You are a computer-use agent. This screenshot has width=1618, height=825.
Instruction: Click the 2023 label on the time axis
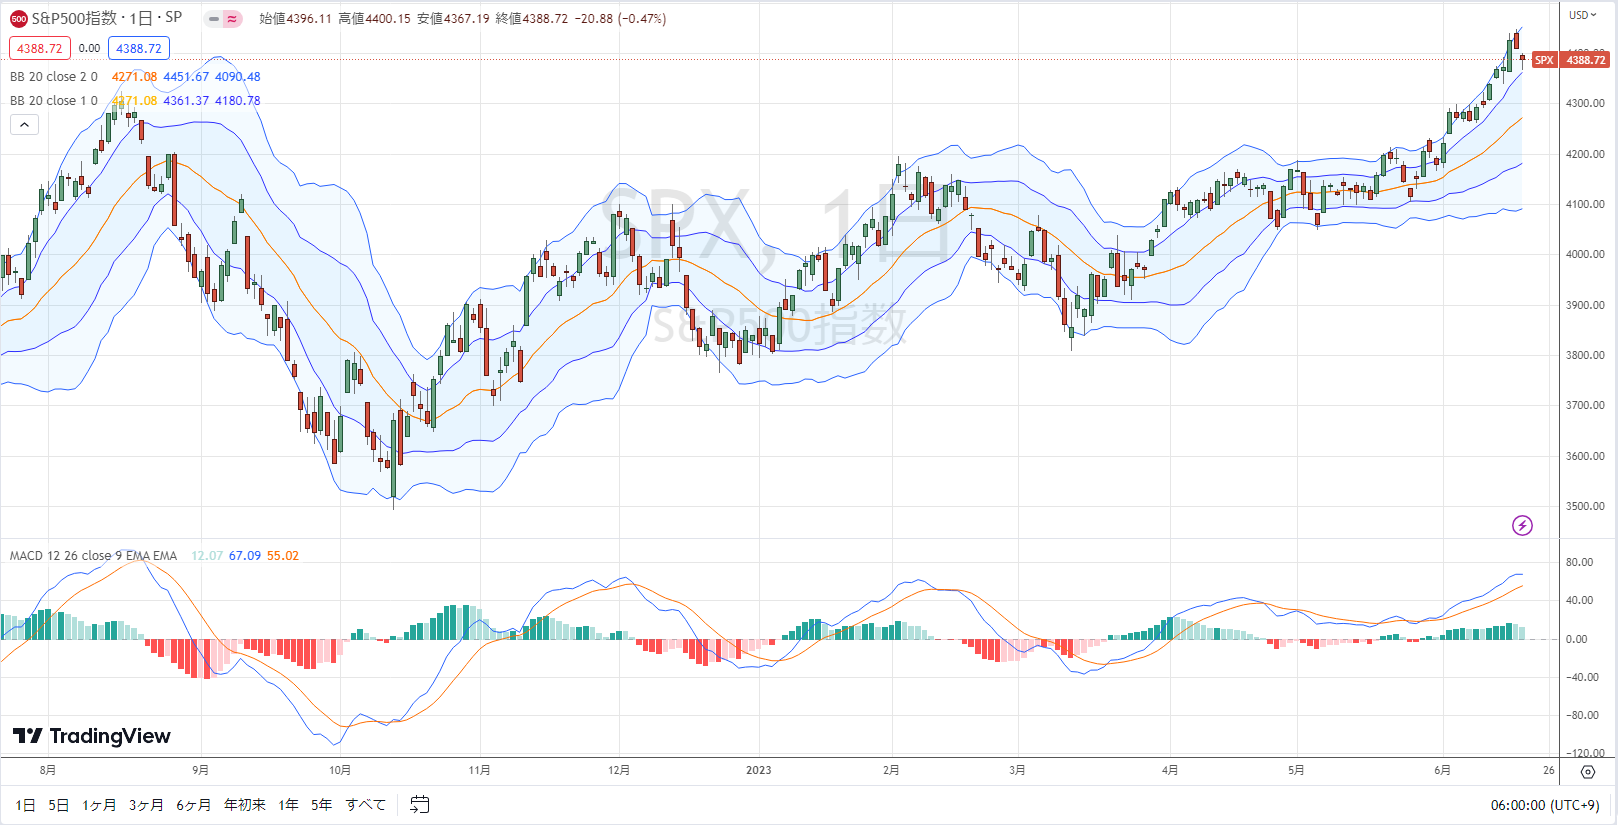click(x=759, y=770)
